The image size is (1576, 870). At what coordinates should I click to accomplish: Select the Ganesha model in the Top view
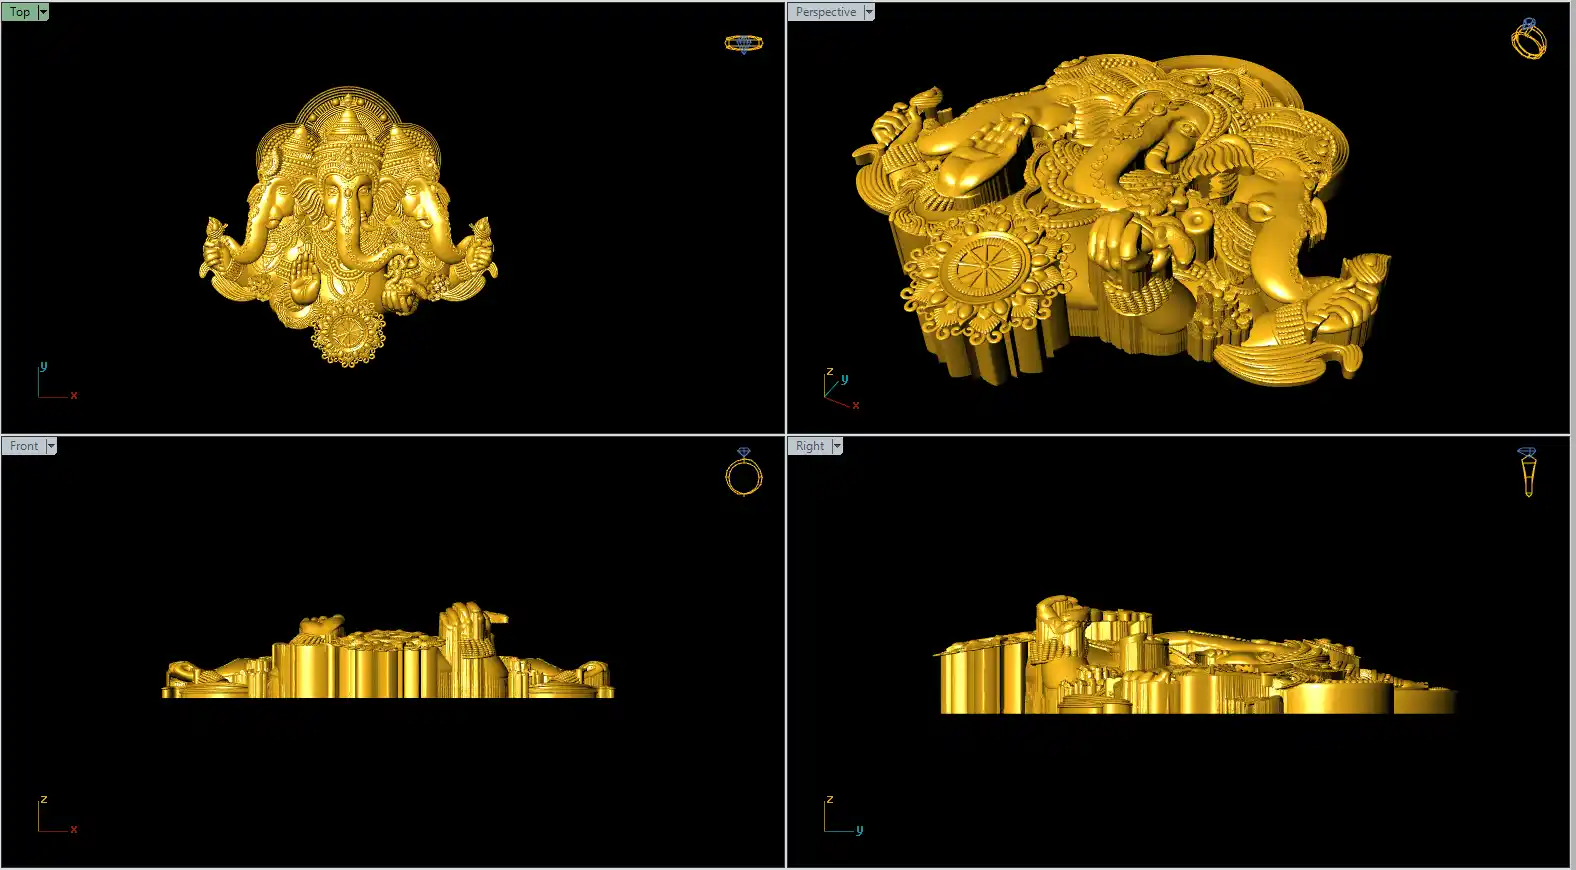click(348, 230)
